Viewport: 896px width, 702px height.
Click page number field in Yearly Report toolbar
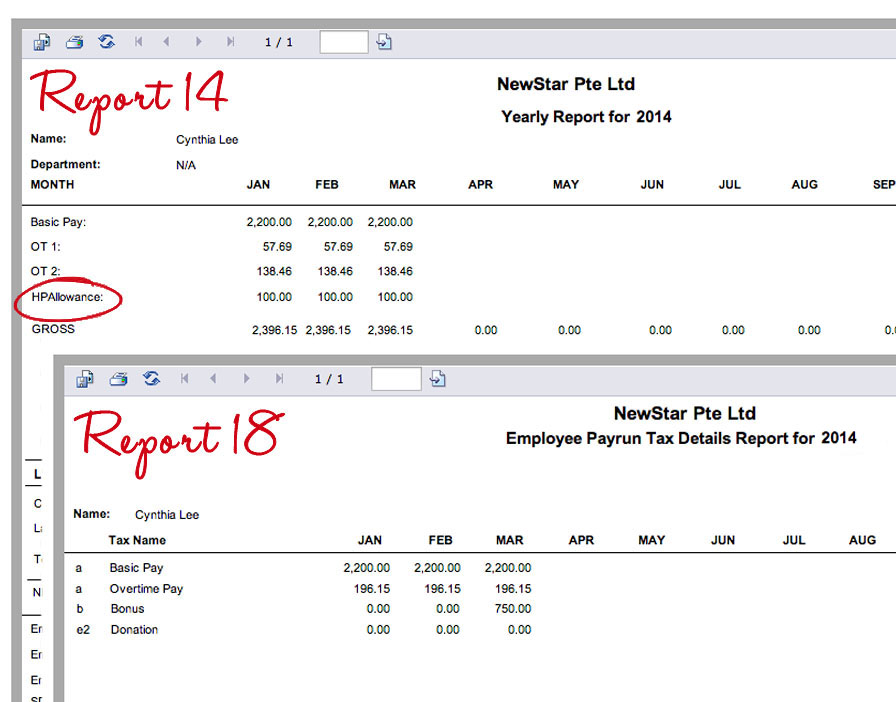343,42
